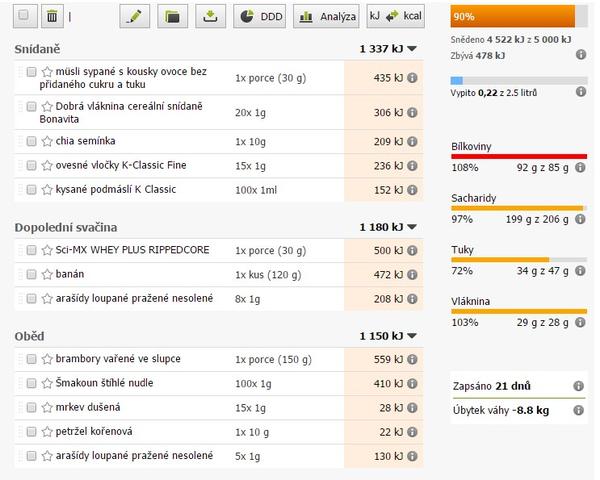Show info for Šmakoun štíhlé nudle
This screenshot has width=600, height=480.
click(411, 383)
